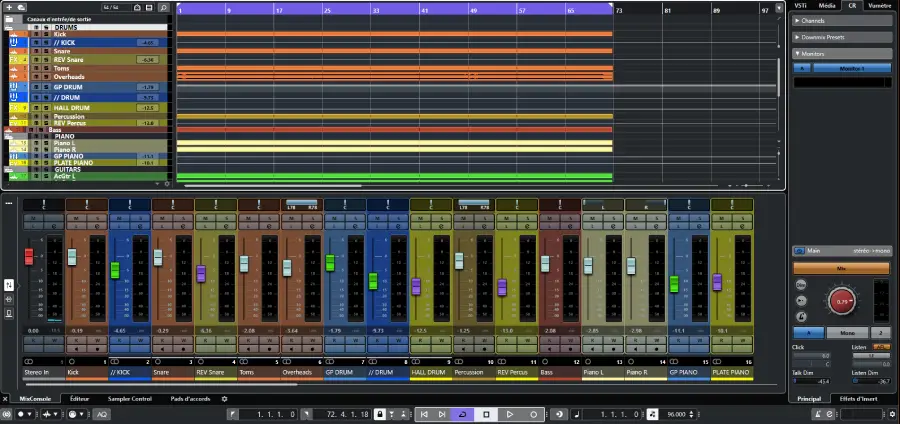Open the transport bar setup gear icon

[x=891, y=414]
